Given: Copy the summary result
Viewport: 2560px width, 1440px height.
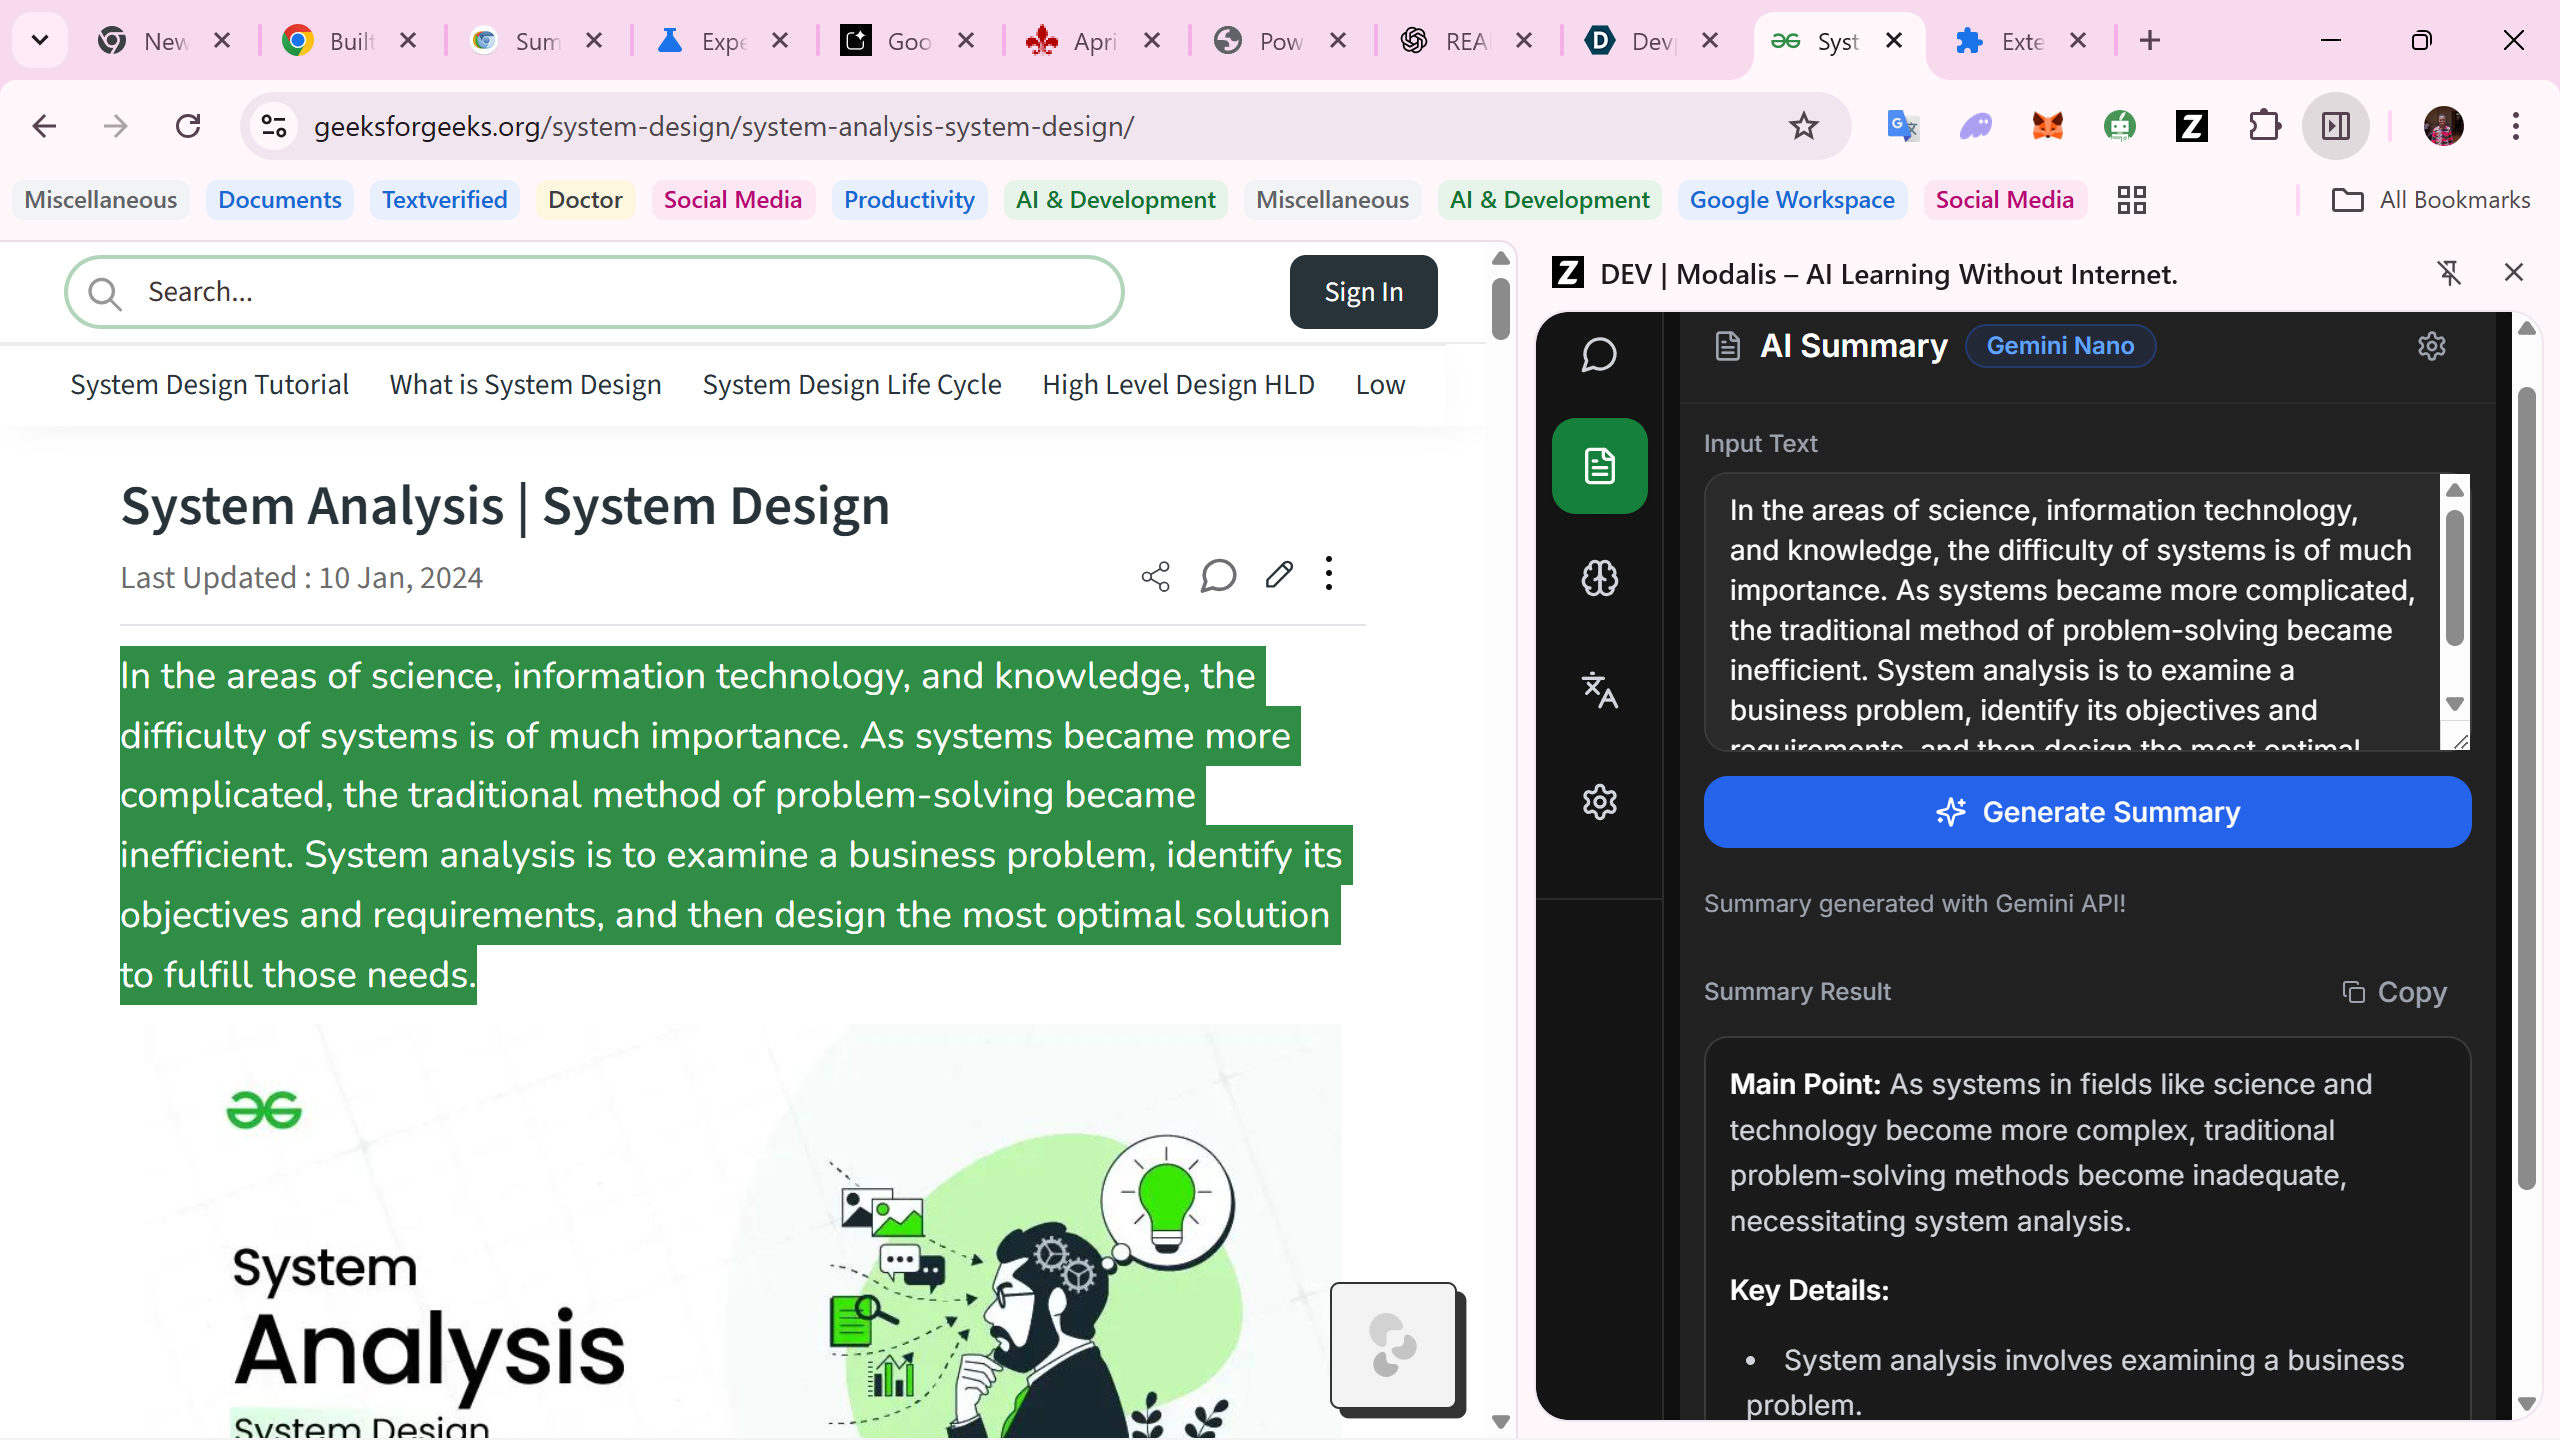Looking at the screenshot, I should coord(2394,992).
